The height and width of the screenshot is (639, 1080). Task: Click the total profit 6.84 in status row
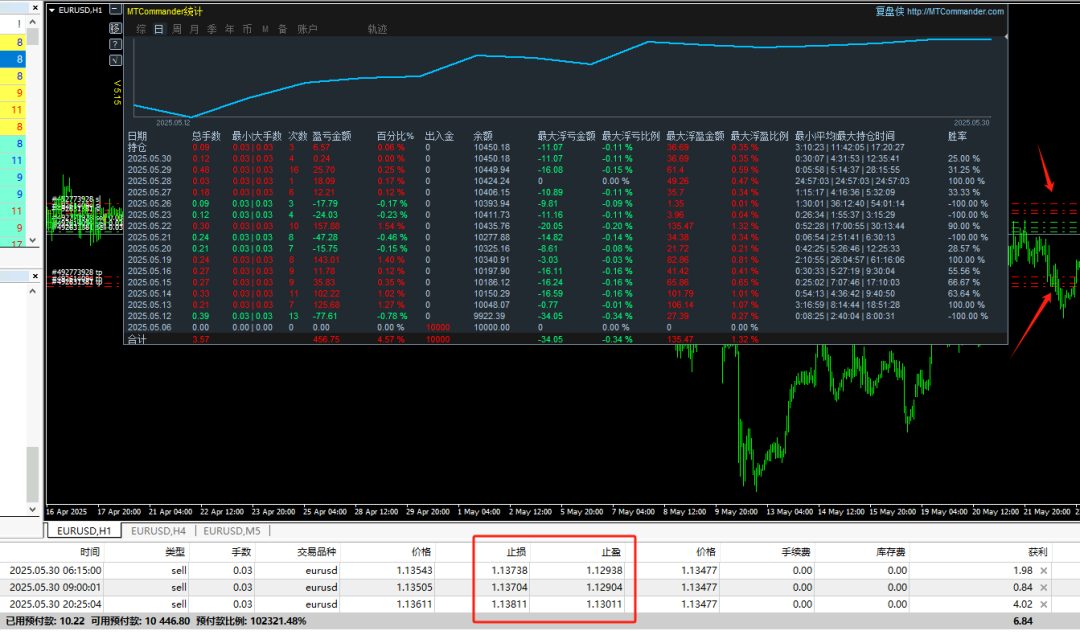pyautogui.click(x=1023, y=621)
